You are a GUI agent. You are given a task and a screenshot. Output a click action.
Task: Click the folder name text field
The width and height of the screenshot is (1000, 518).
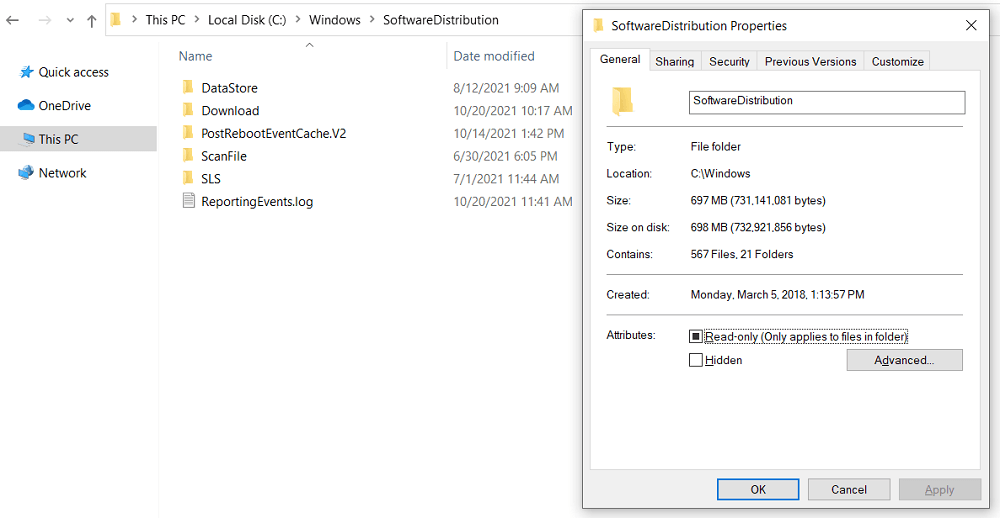(827, 102)
